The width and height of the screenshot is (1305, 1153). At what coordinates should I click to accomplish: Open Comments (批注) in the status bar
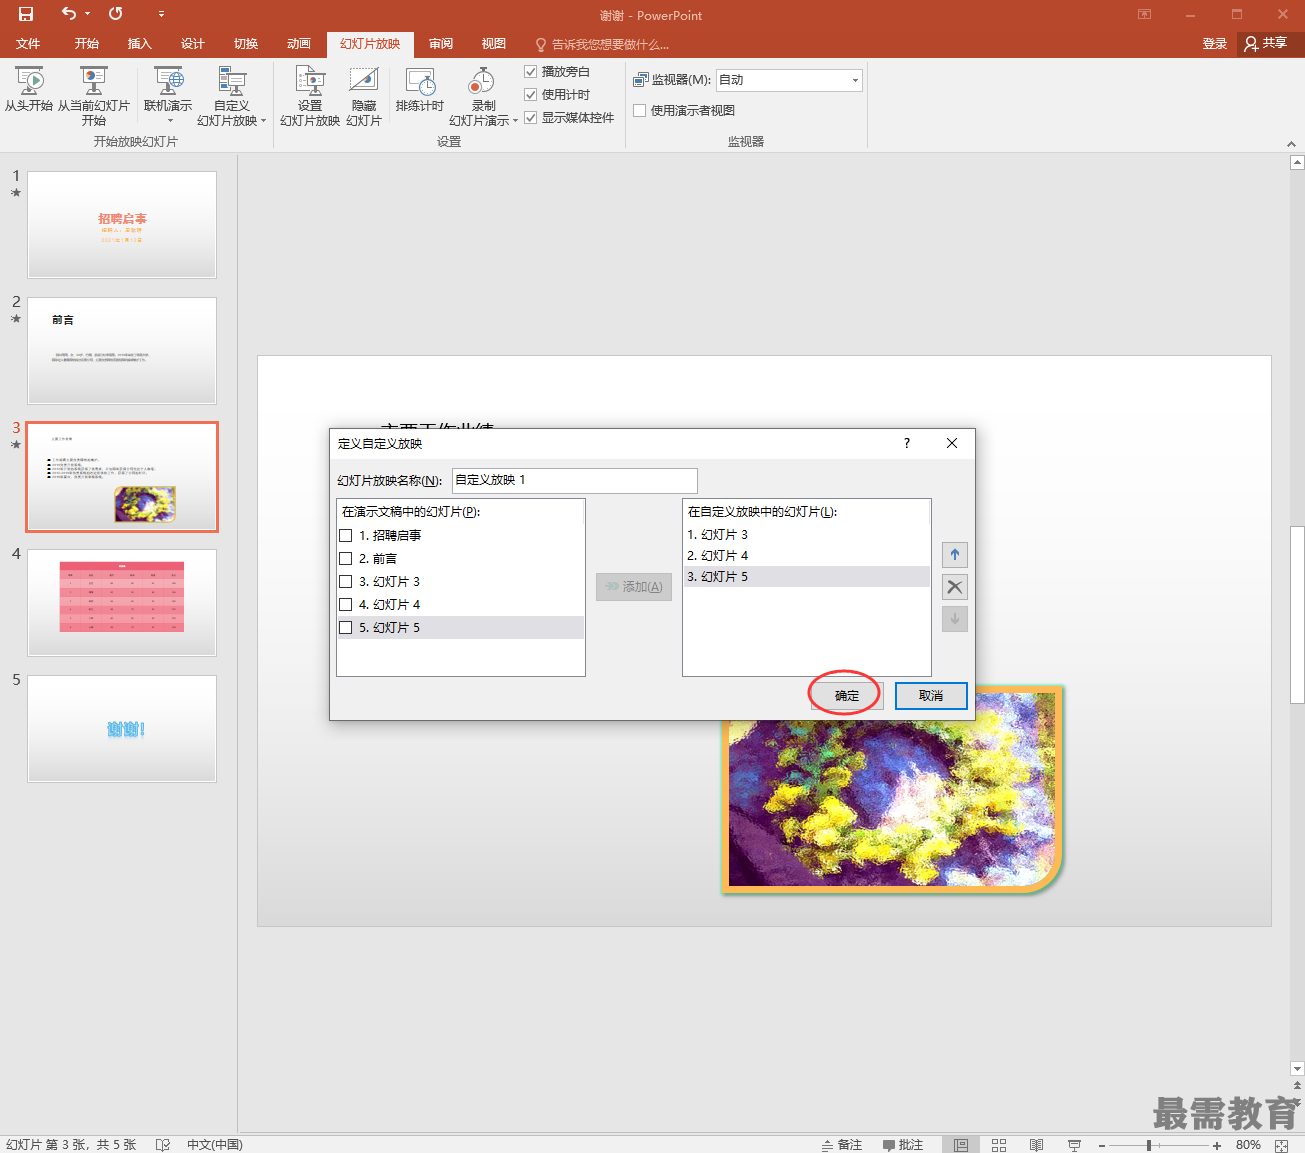tap(903, 1145)
